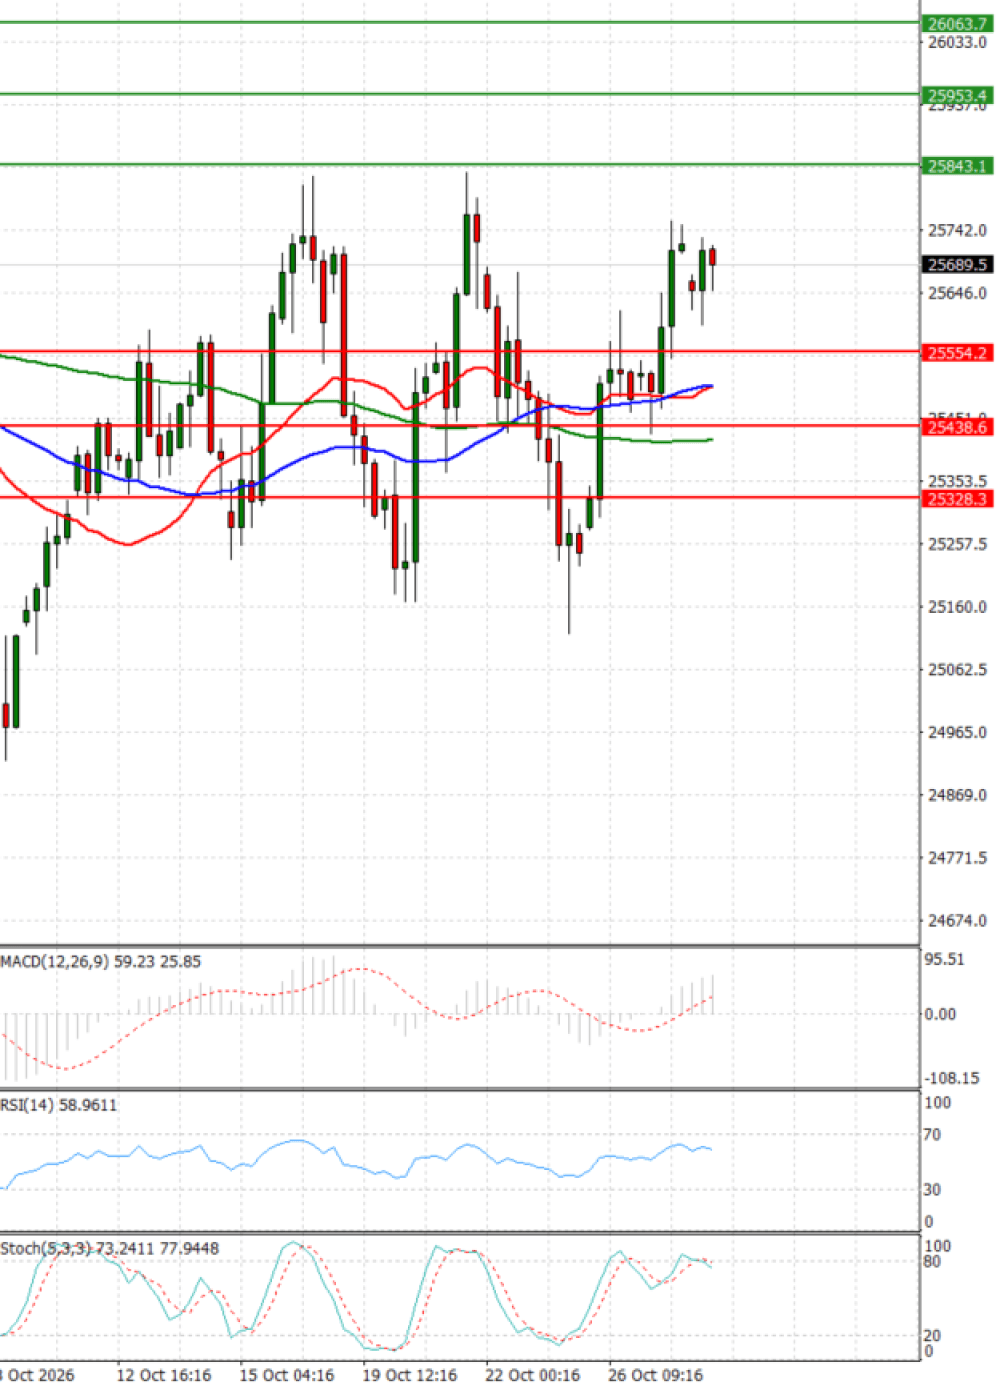Click the 25646.0 price axis value

pos(957,293)
